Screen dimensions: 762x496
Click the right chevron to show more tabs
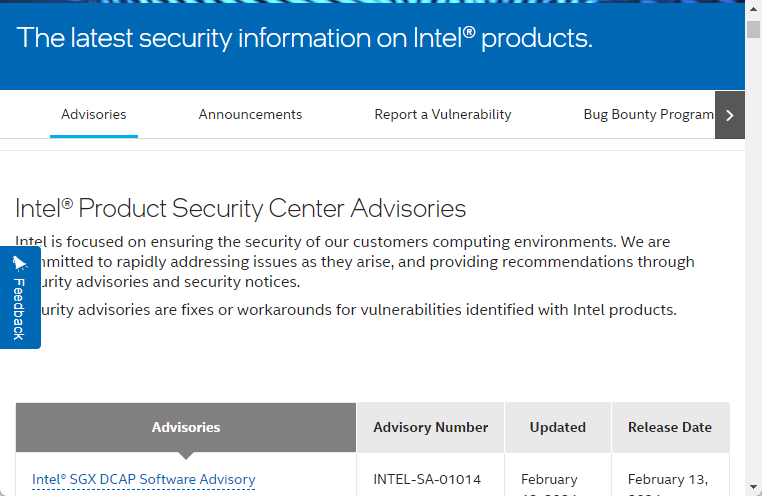[729, 115]
